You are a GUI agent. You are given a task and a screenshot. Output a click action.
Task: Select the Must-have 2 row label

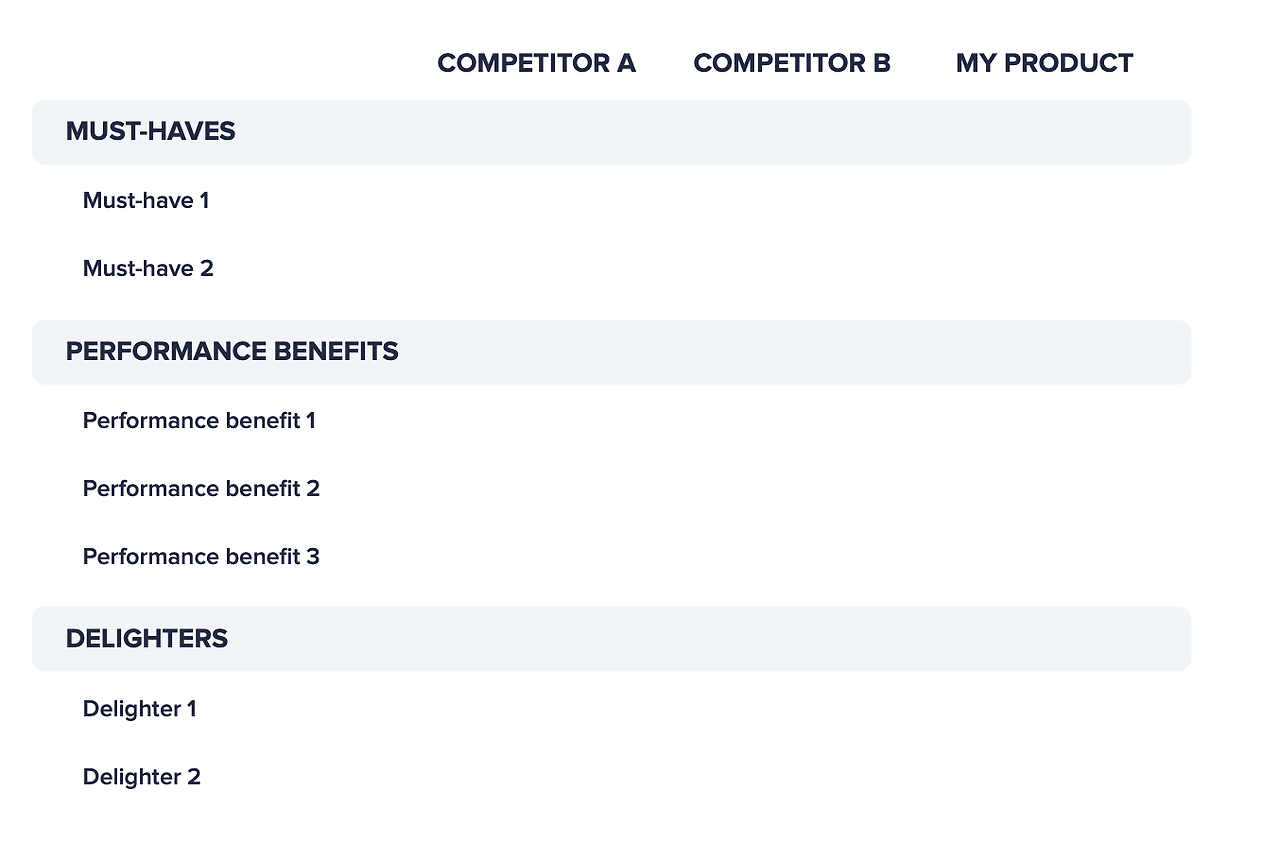[x=148, y=268]
